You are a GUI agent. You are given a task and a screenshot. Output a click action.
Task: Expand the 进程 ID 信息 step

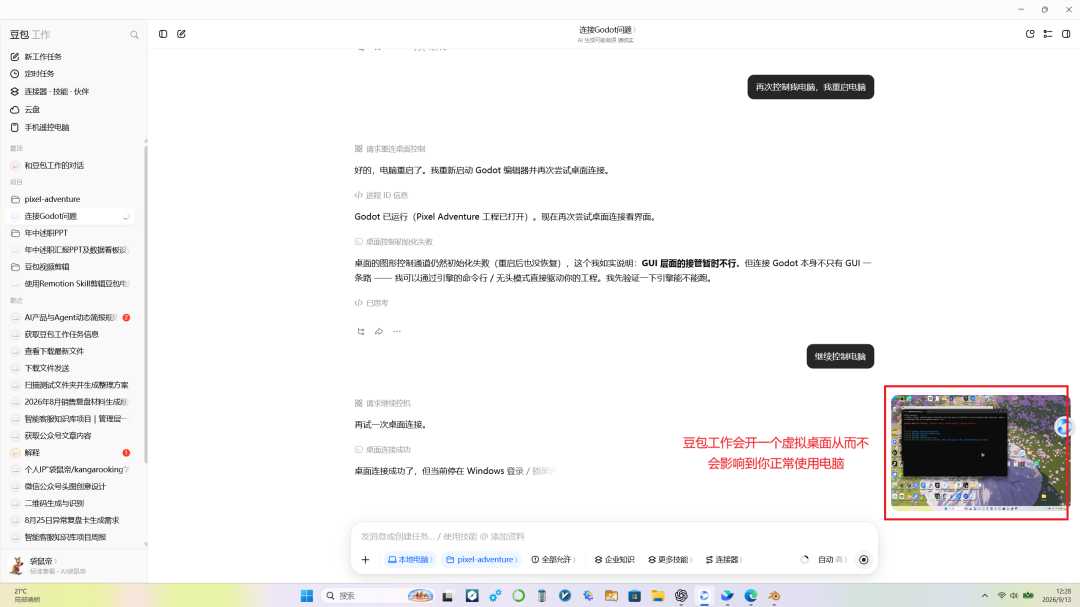pos(381,196)
